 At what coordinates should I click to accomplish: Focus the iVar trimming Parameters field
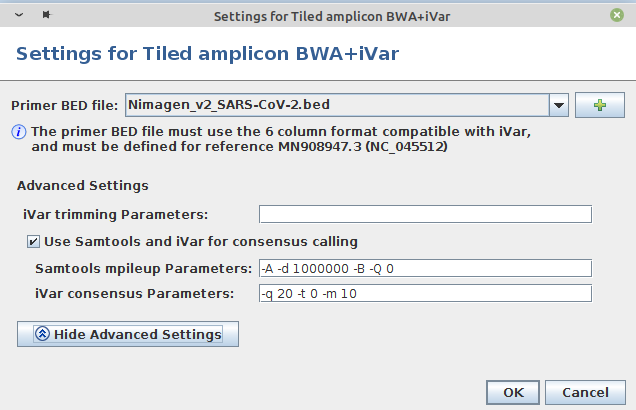pos(425,214)
